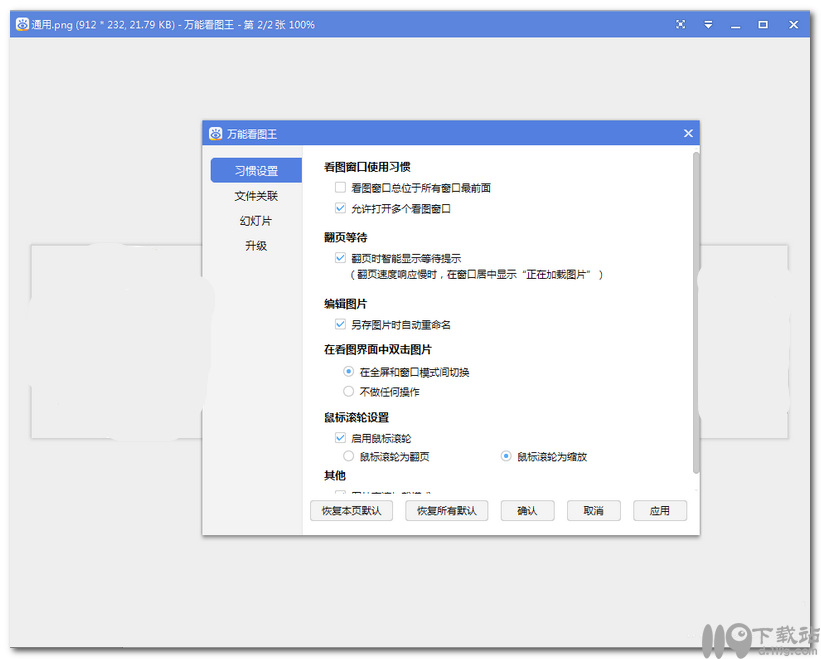Confirm settings with the 确认 button
Image resolution: width=821 pixels, height=659 pixels.
527,510
